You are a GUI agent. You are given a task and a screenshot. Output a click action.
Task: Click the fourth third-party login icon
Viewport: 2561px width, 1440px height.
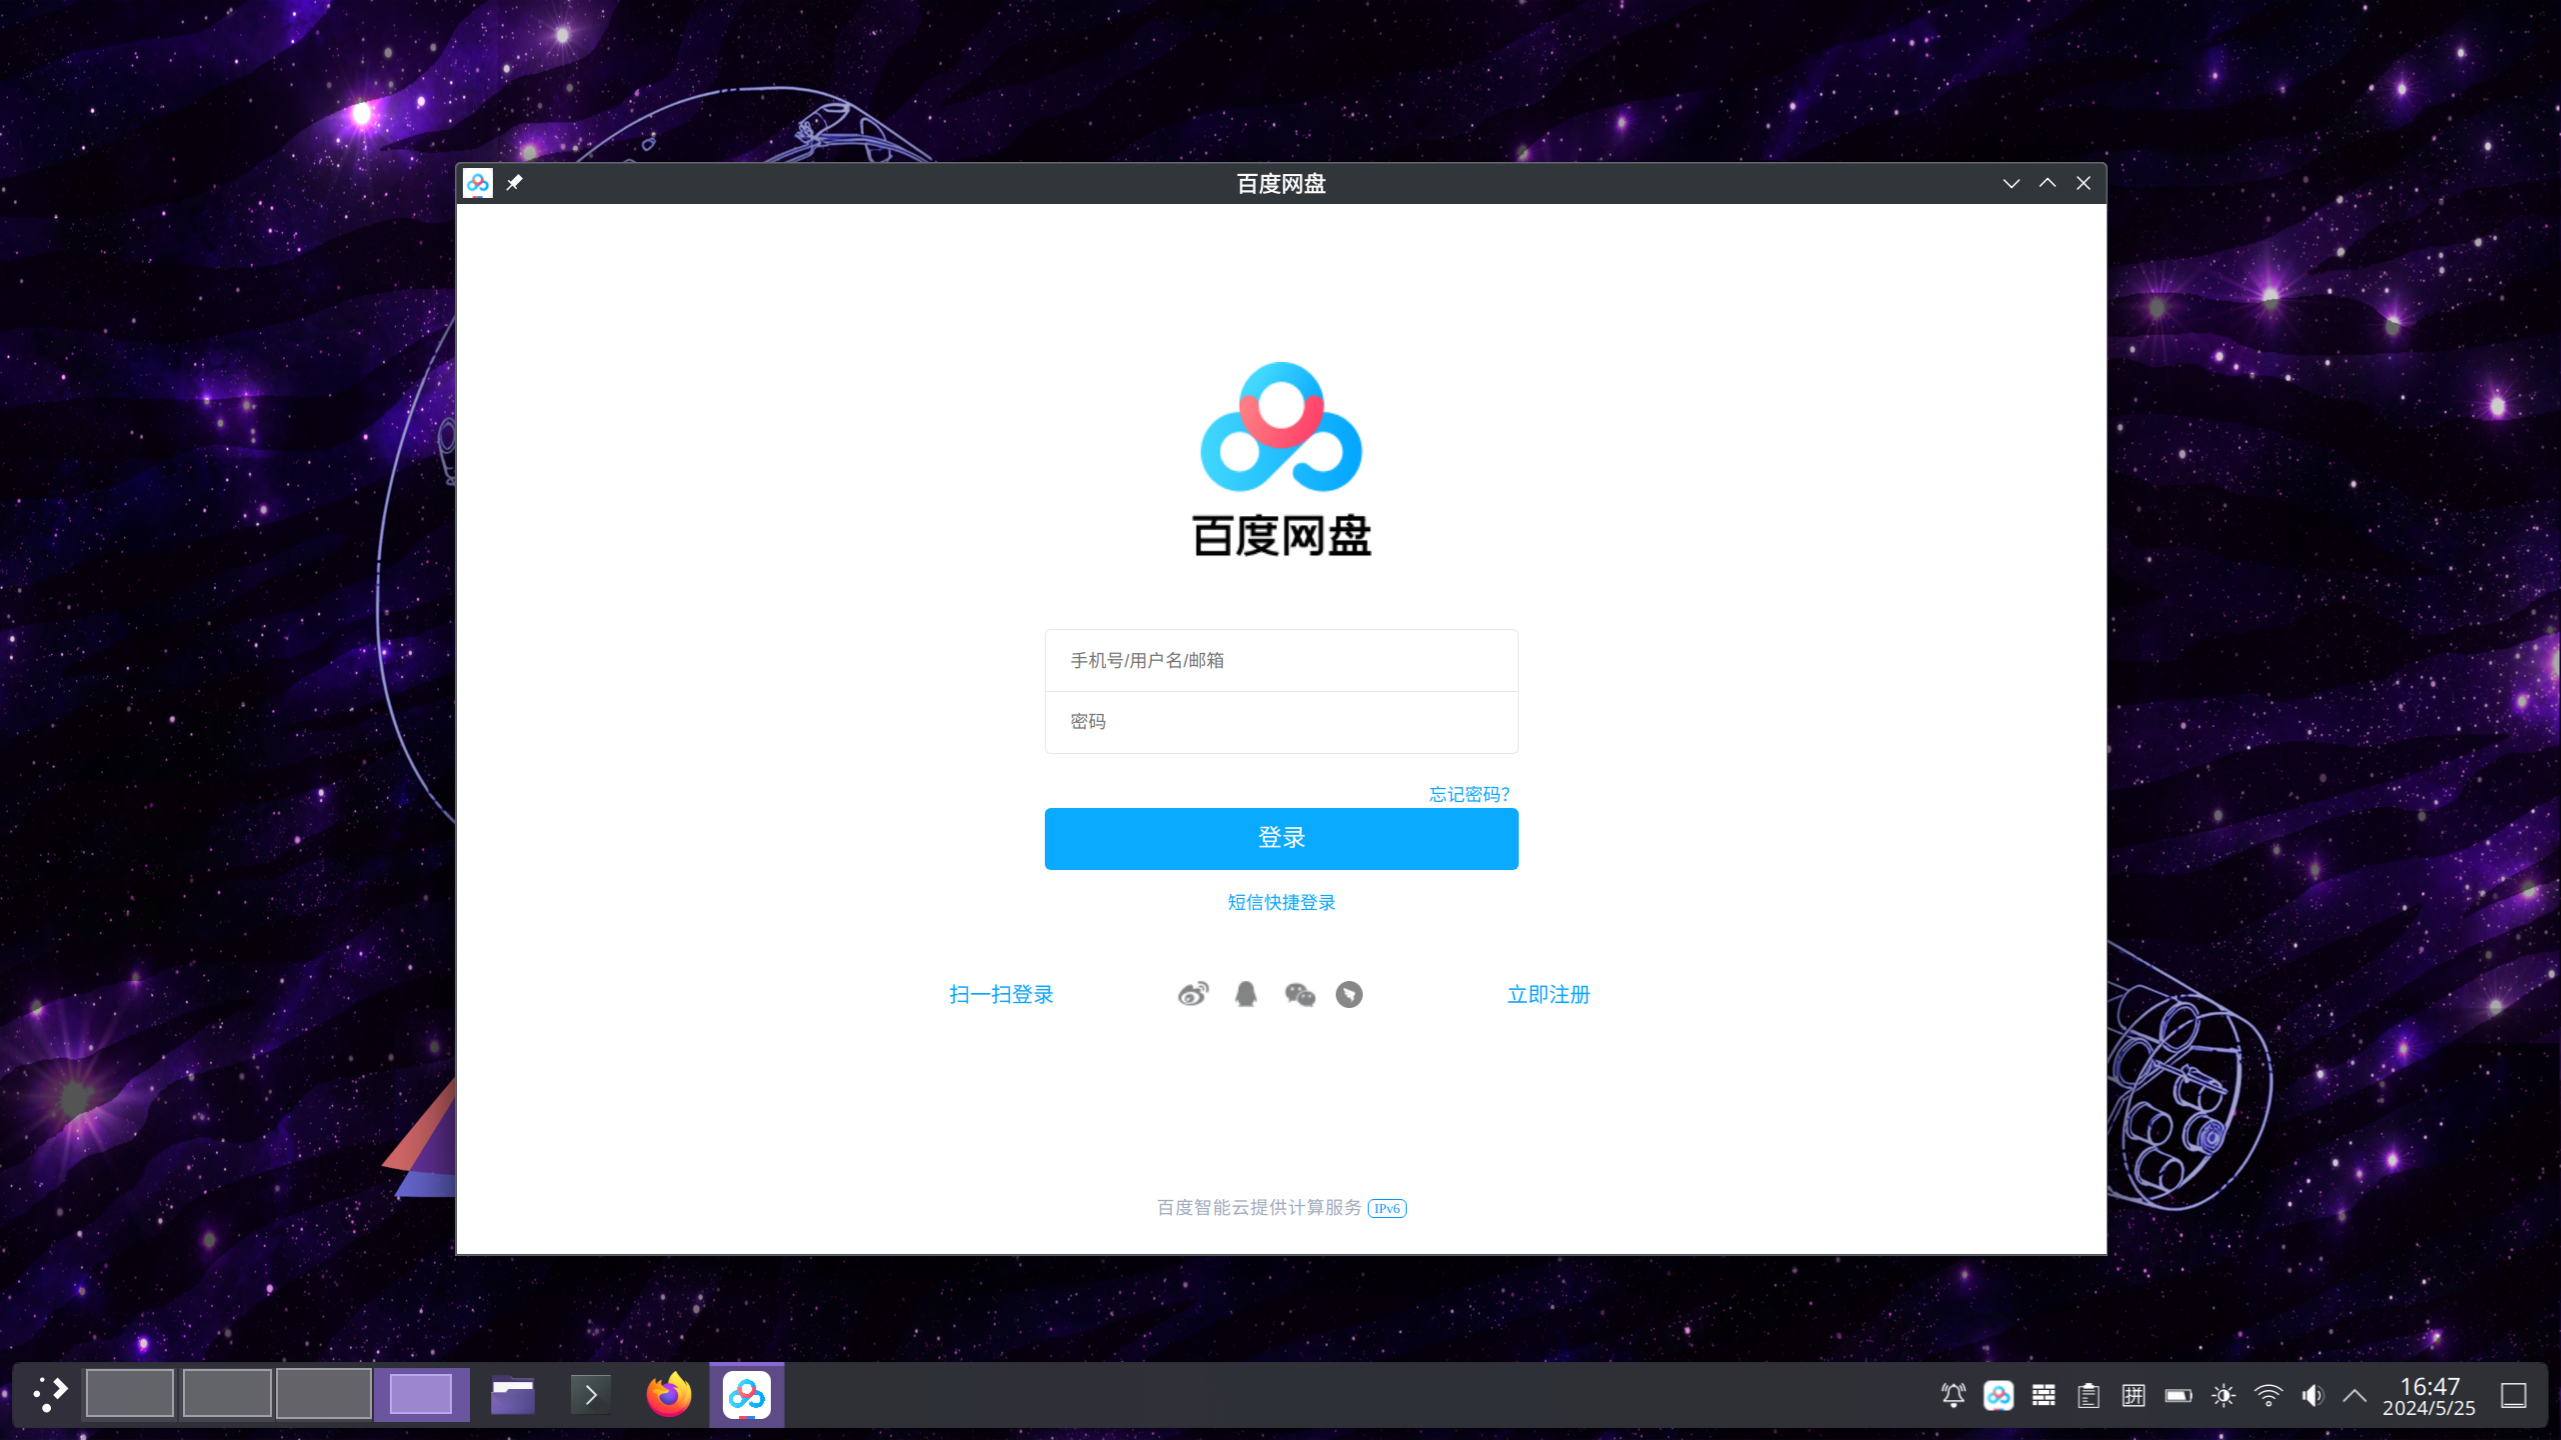(1349, 994)
